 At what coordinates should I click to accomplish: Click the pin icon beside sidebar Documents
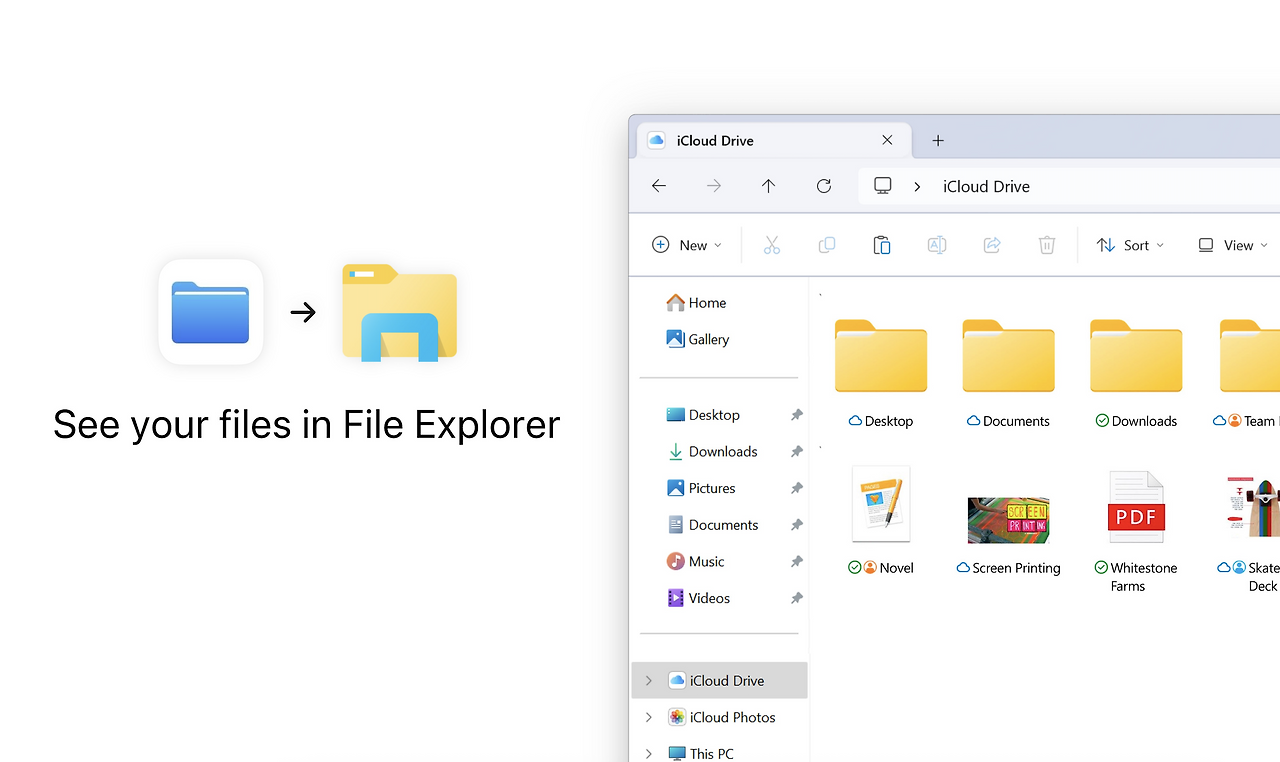tap(797, 525)
